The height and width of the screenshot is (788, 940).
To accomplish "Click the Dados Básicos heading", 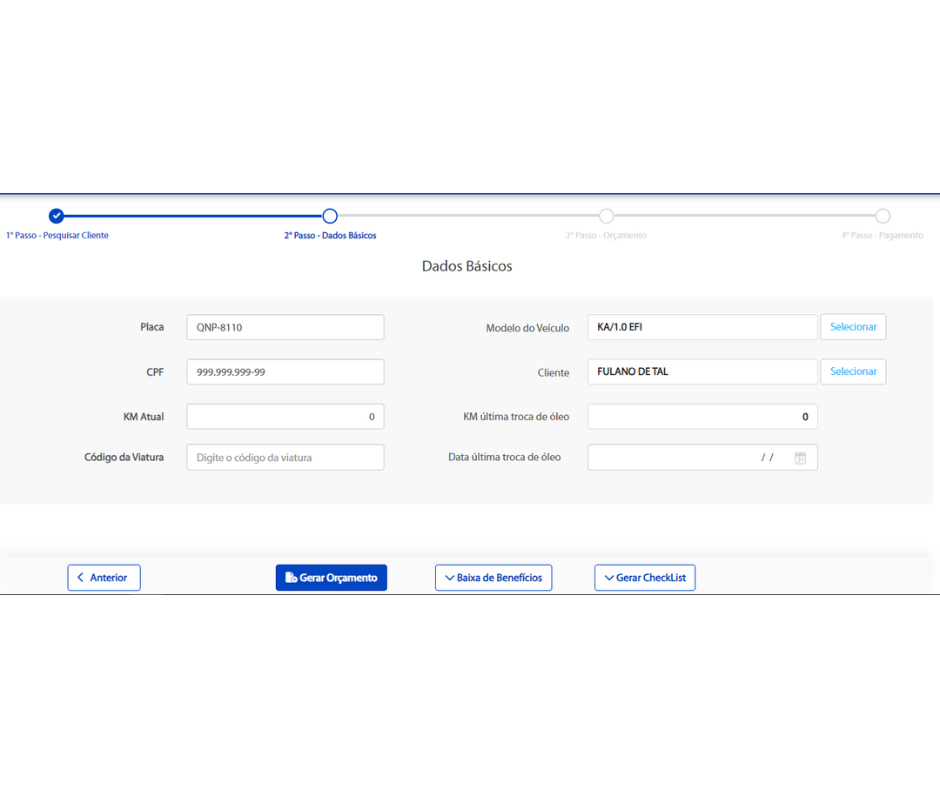I will [467, 266].
